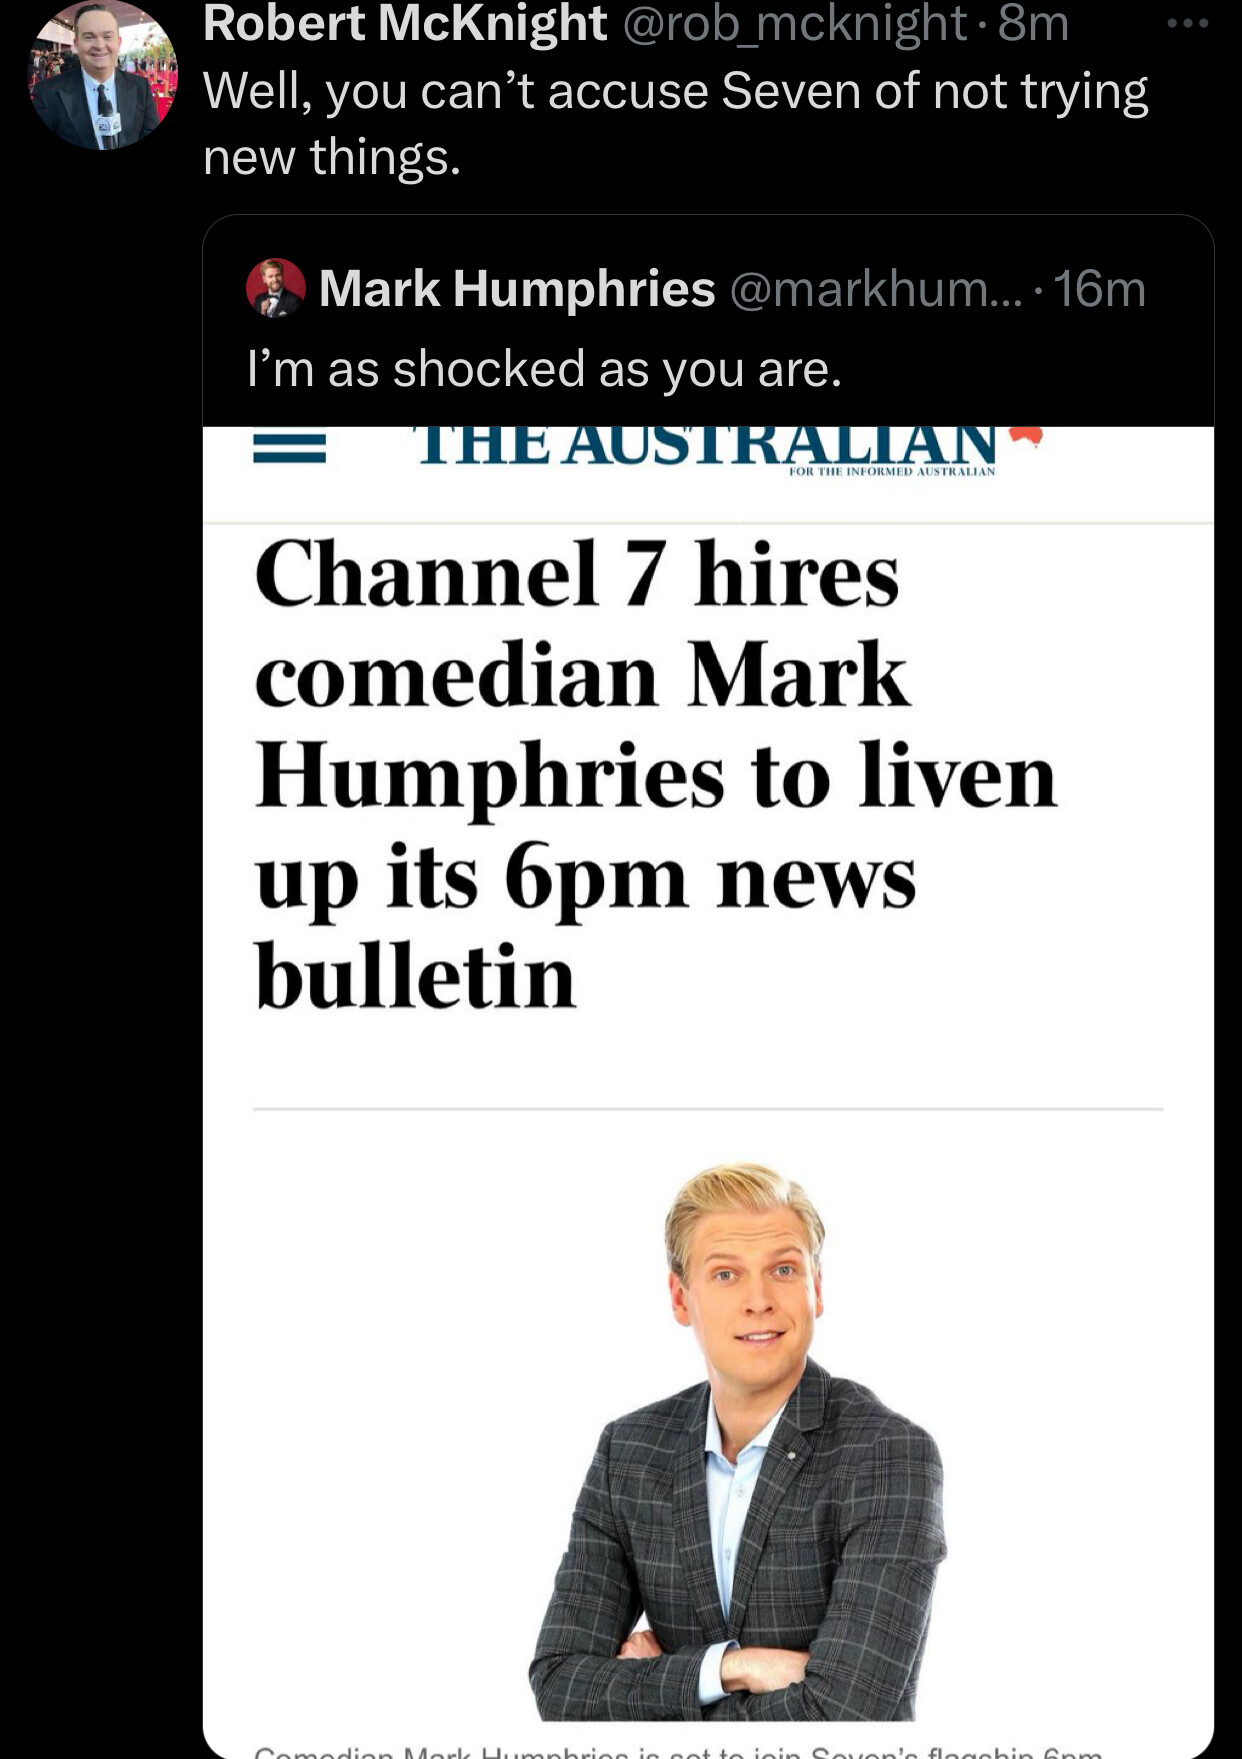The height and width of the screenshot is (1759, 1242).
Task: Tap the "For the informed Australian" tagline
Action: point(892,471)
